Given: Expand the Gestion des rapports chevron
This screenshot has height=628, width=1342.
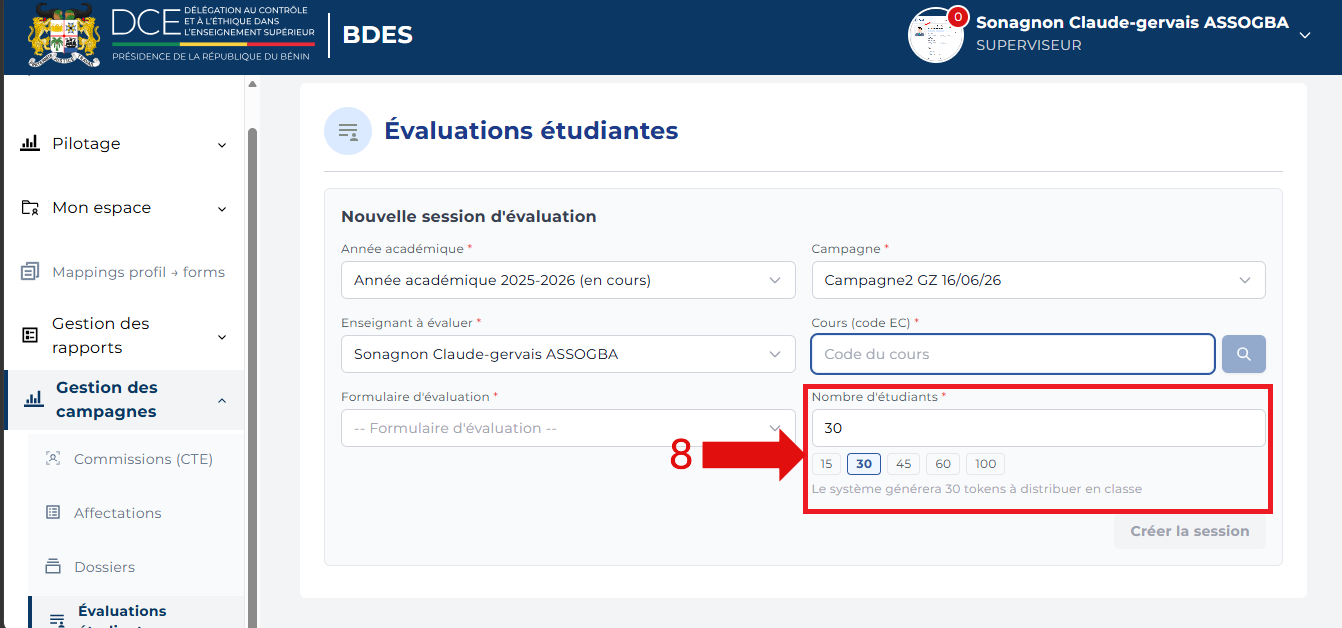Looking at the screenshot, I should coord(222,337).
